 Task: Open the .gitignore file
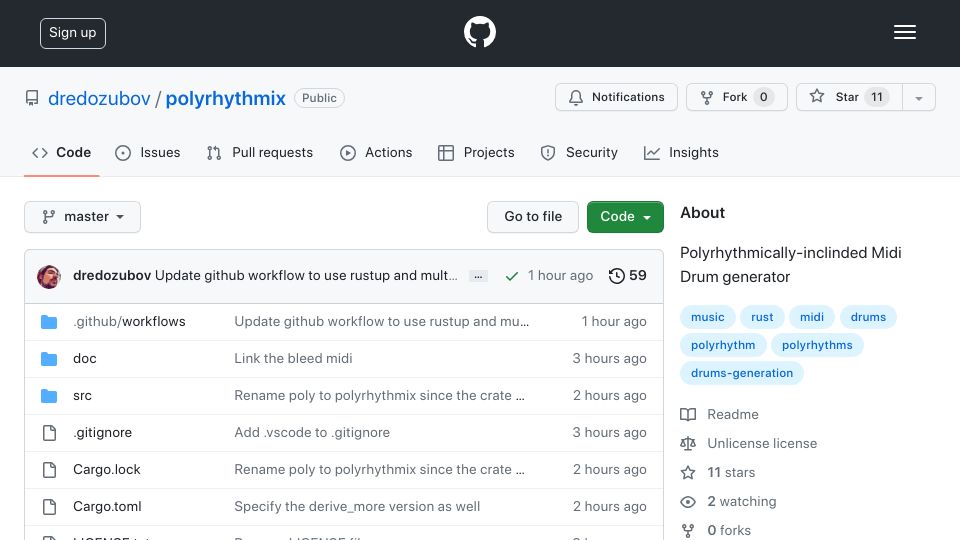[x=102, y=432]
